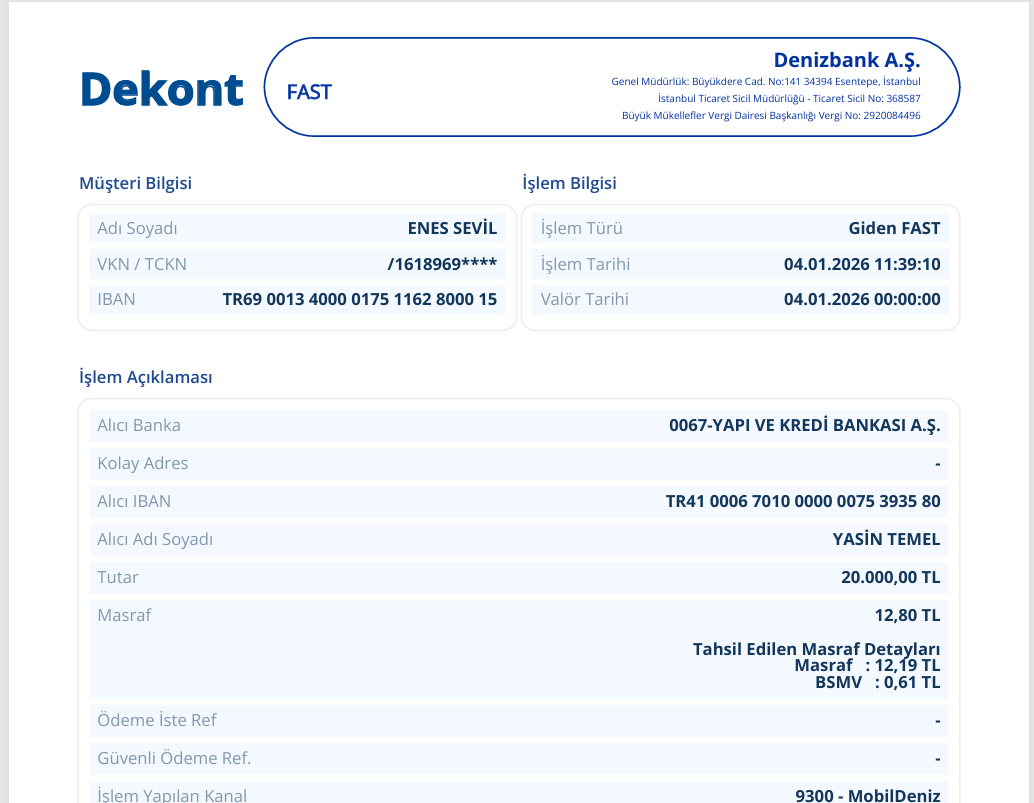Screen dimensions: 1034x803
Task: Click the Güvenli Ödeme Ref. label
Action: point(174,758)
